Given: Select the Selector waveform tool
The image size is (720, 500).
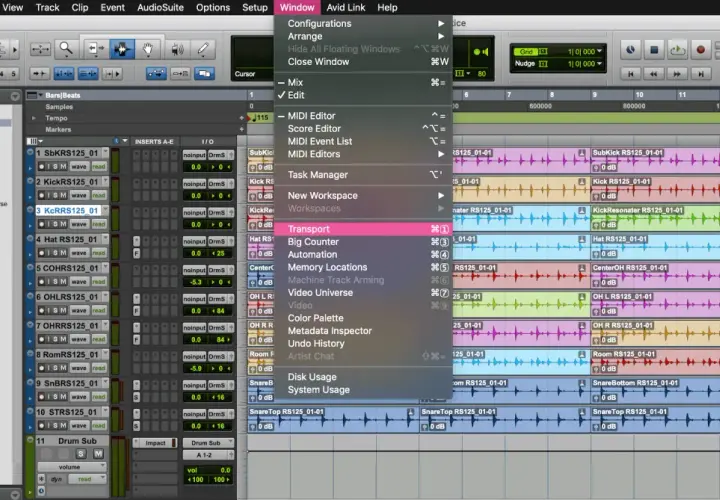Looking at the screenshot, I should click(x=122, y=49).
